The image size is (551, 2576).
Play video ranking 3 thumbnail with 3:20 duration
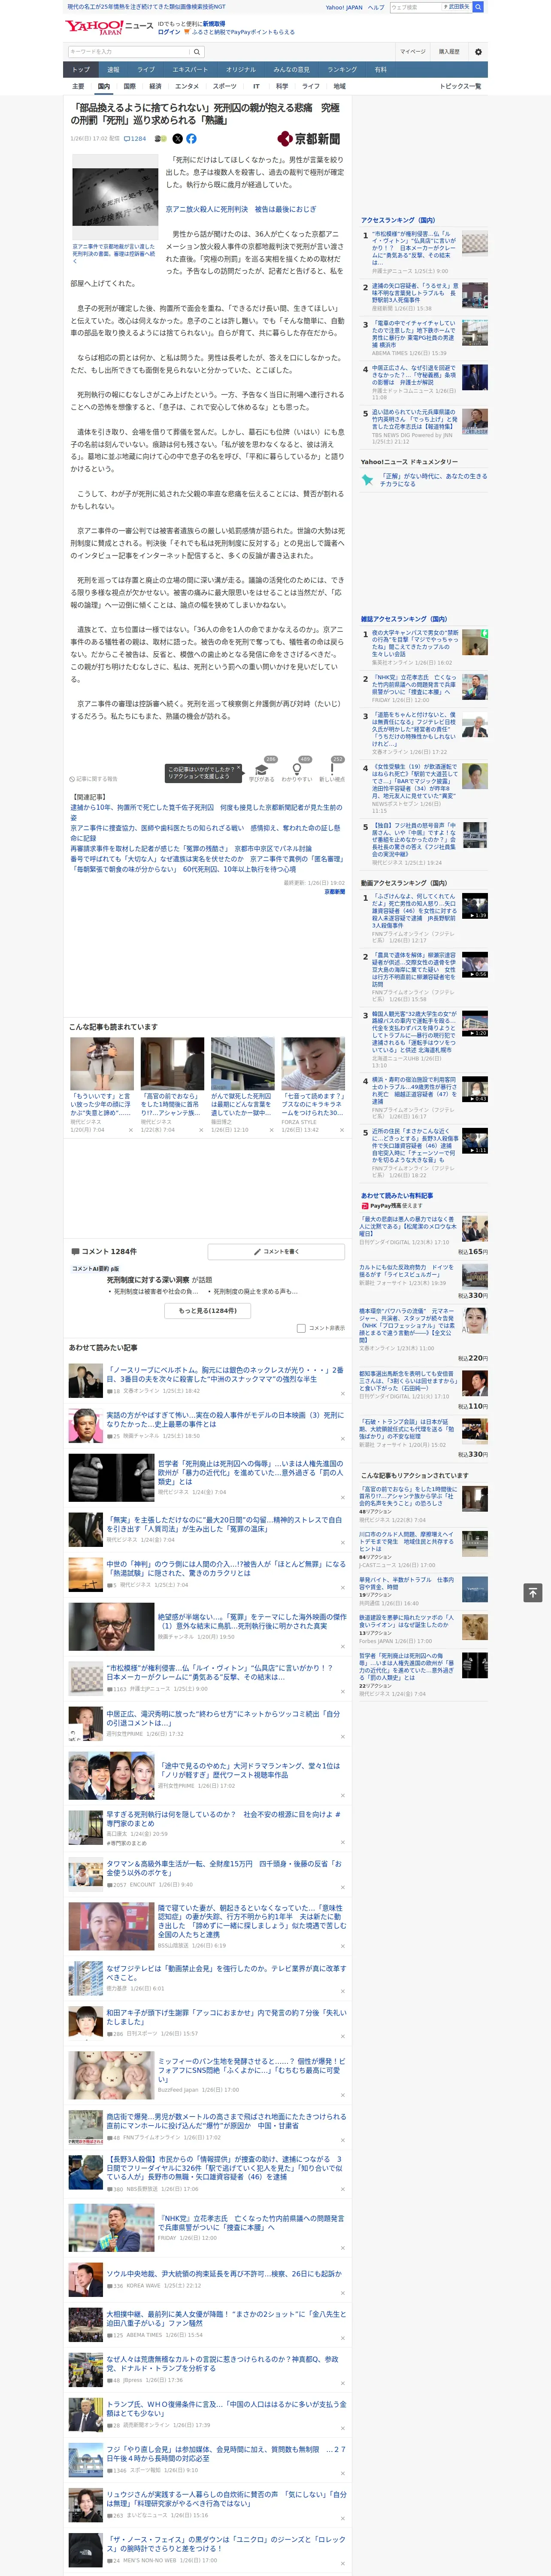click(x=475, y=1024)
